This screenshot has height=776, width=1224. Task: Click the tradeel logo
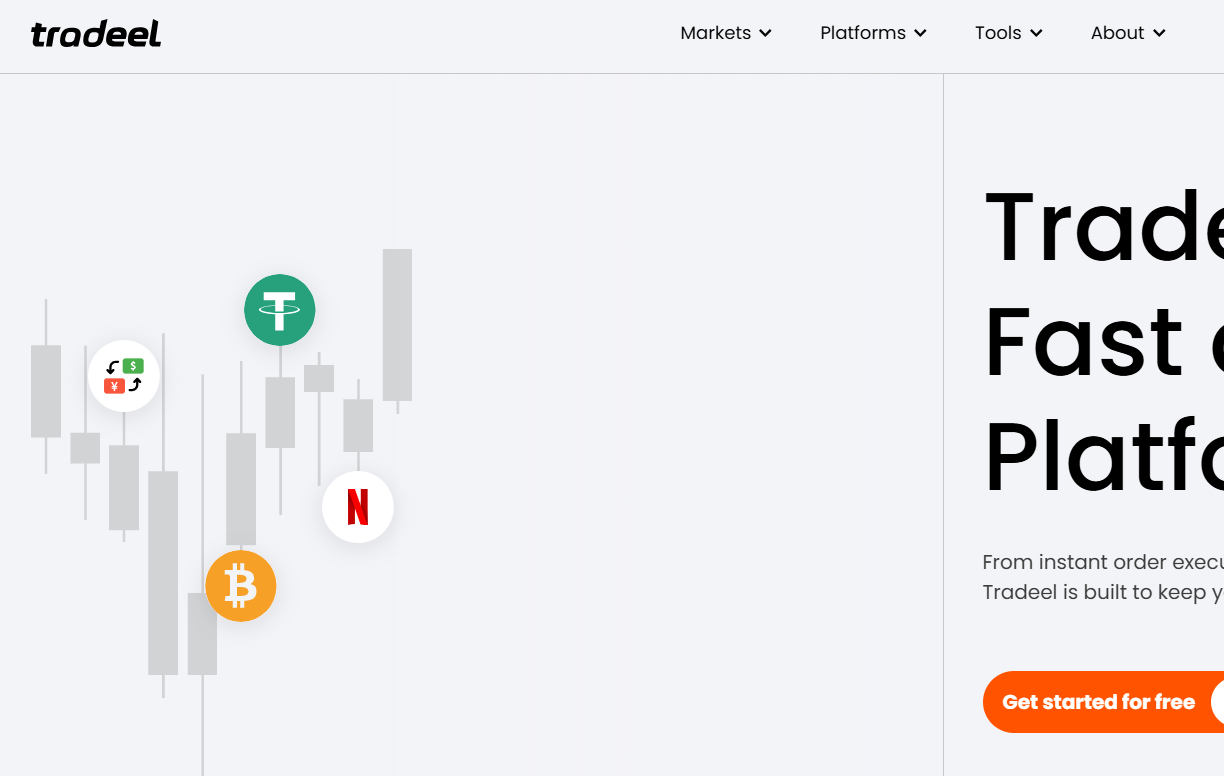click(x=96, y=34)
